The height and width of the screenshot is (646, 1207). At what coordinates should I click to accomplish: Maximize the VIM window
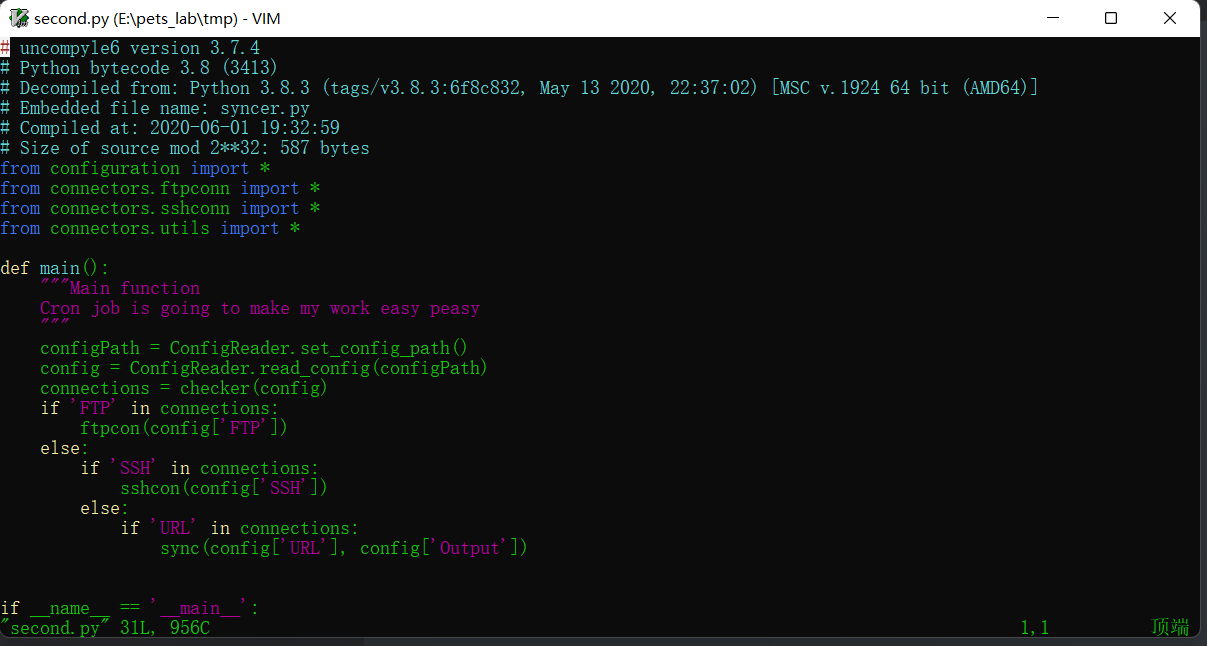click(x=1111, y=18)
